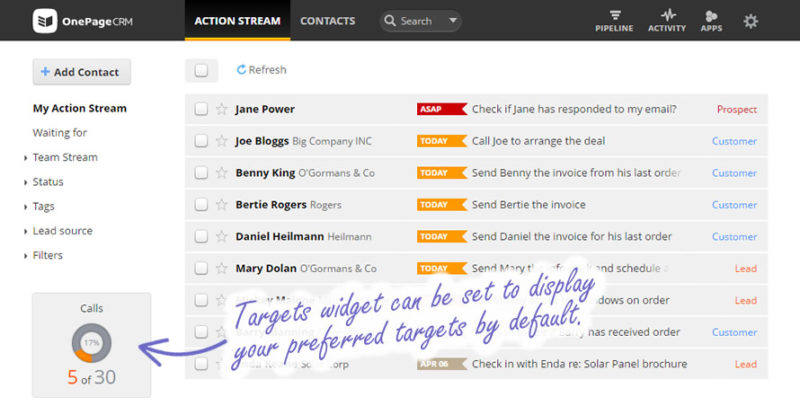
Task: Switch to Contacts tab
Action: [328, 21]
